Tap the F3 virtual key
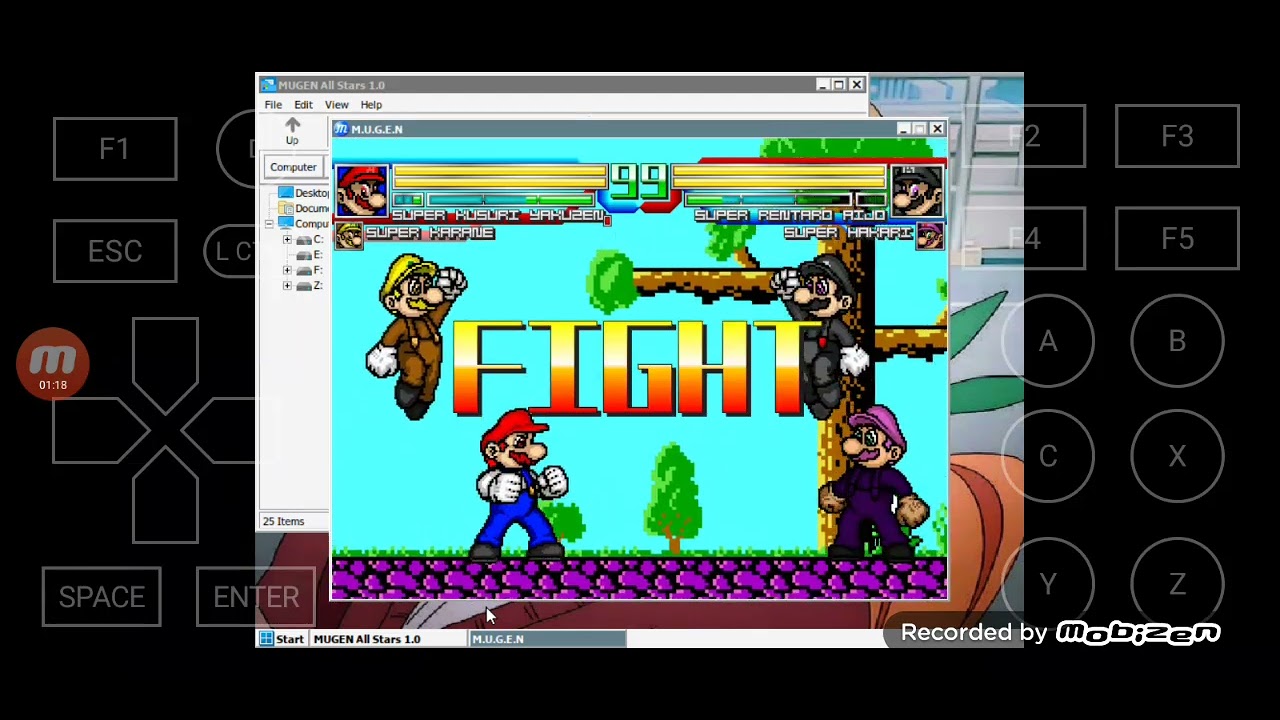 click(x=1177, y=136)
